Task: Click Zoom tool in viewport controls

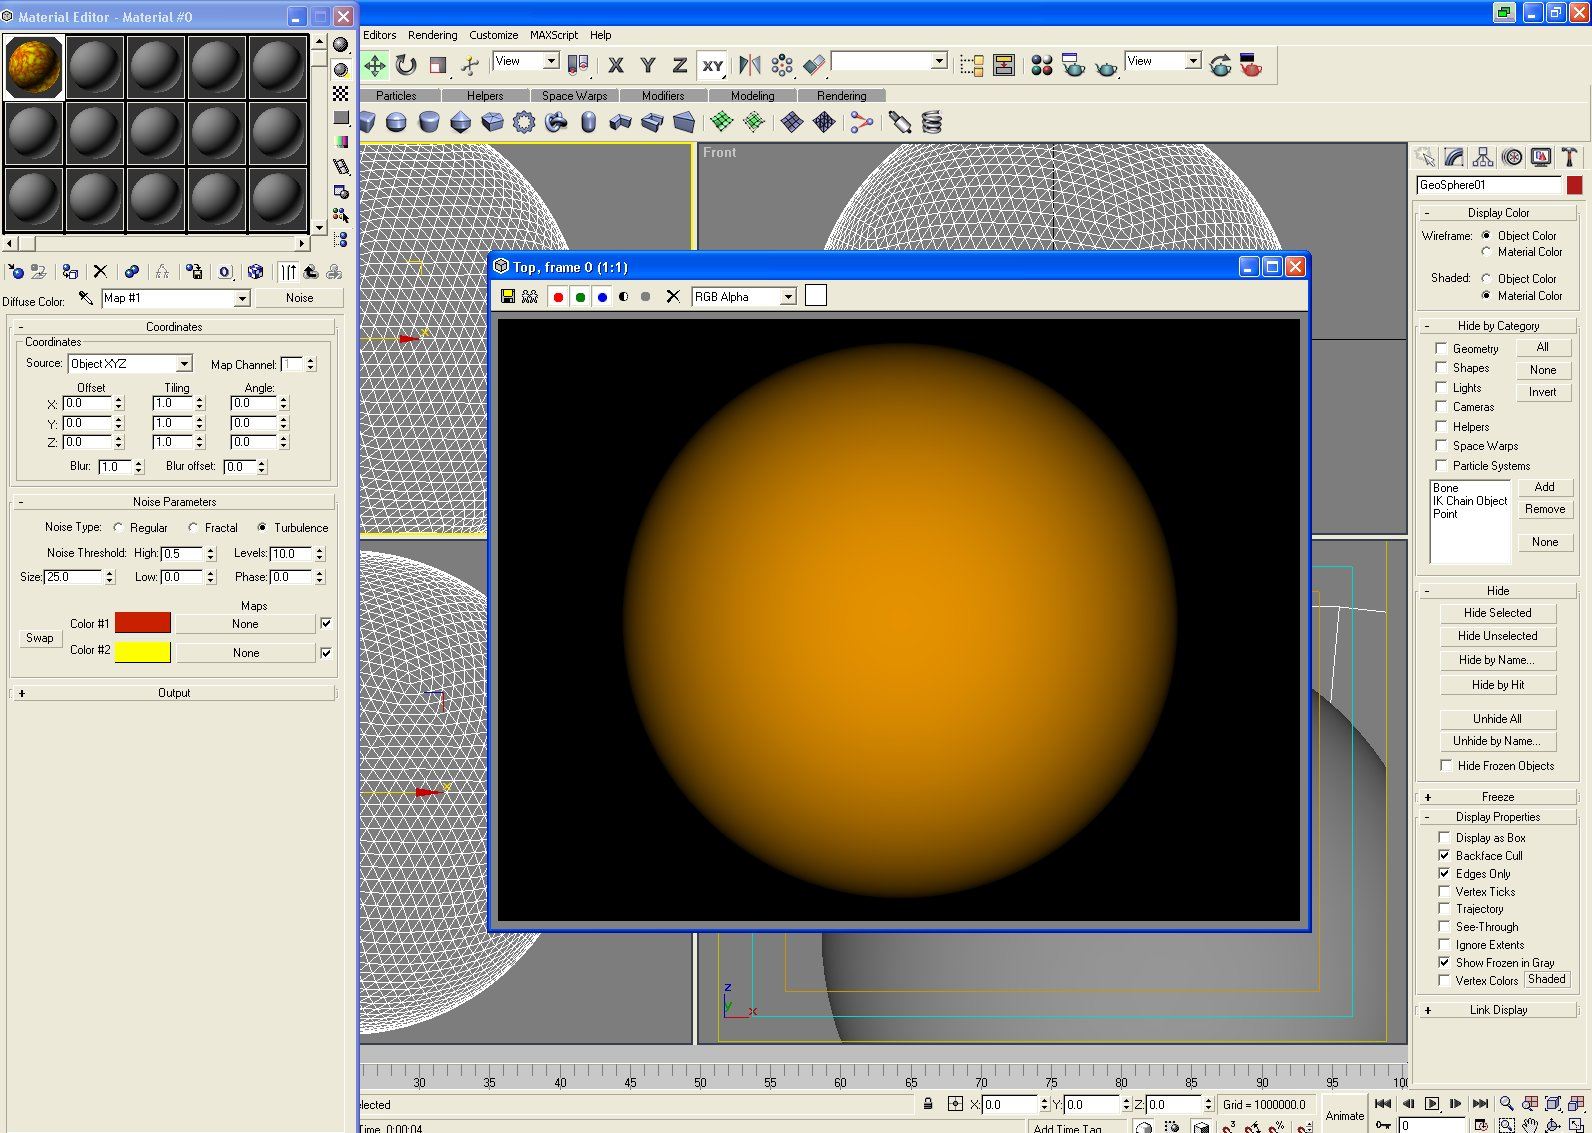Action: [x=1506, y=1104]
